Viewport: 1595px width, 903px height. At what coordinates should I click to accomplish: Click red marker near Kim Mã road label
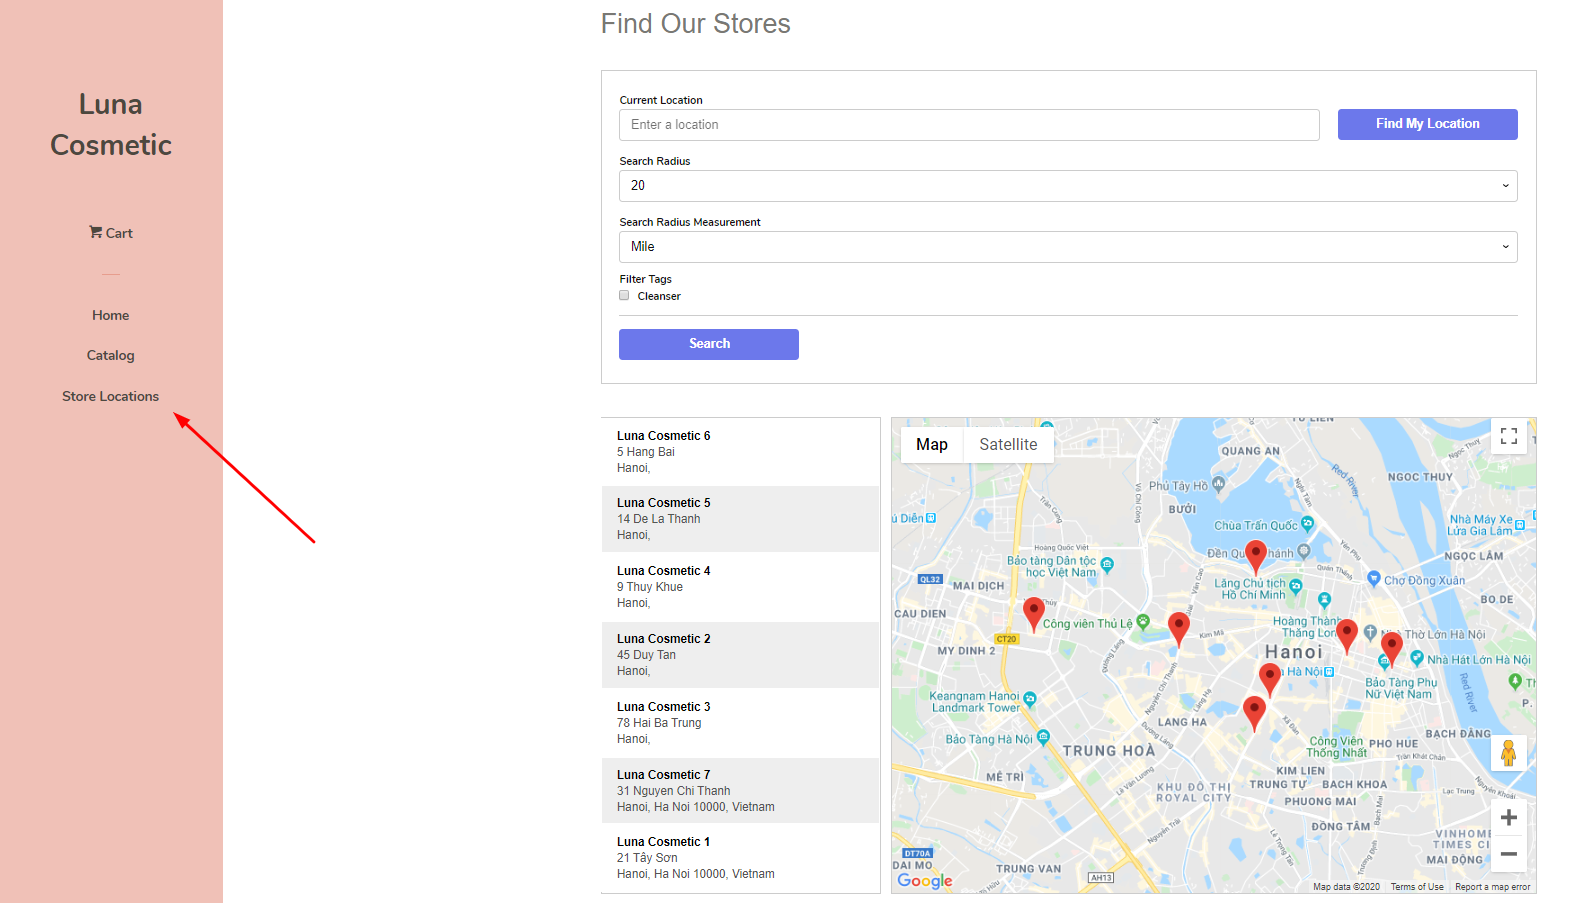pyautogui.click(x=1179, y=628)
